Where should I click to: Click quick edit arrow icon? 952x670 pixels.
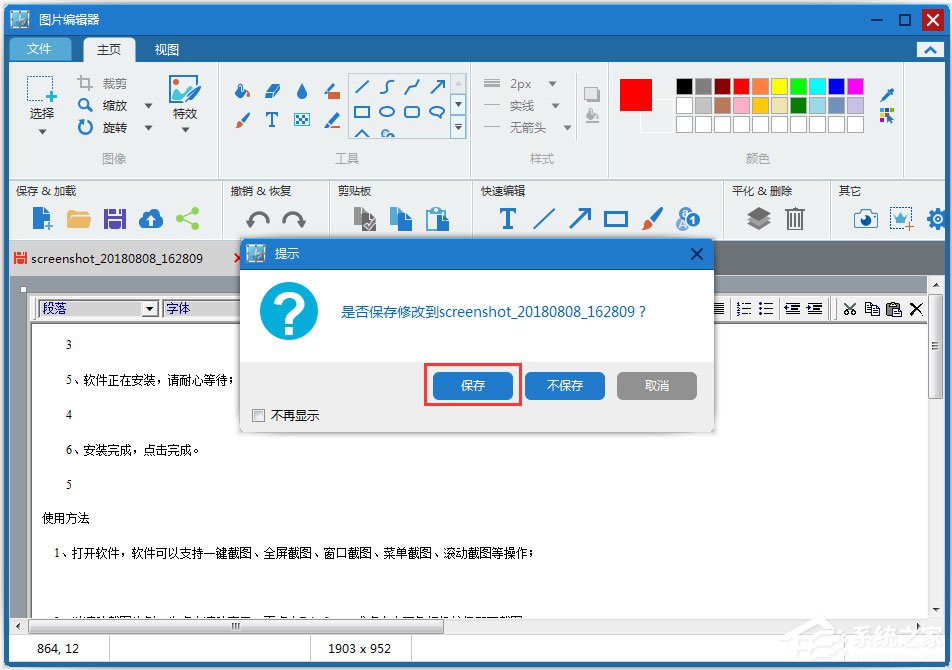(x=580, y=218)
